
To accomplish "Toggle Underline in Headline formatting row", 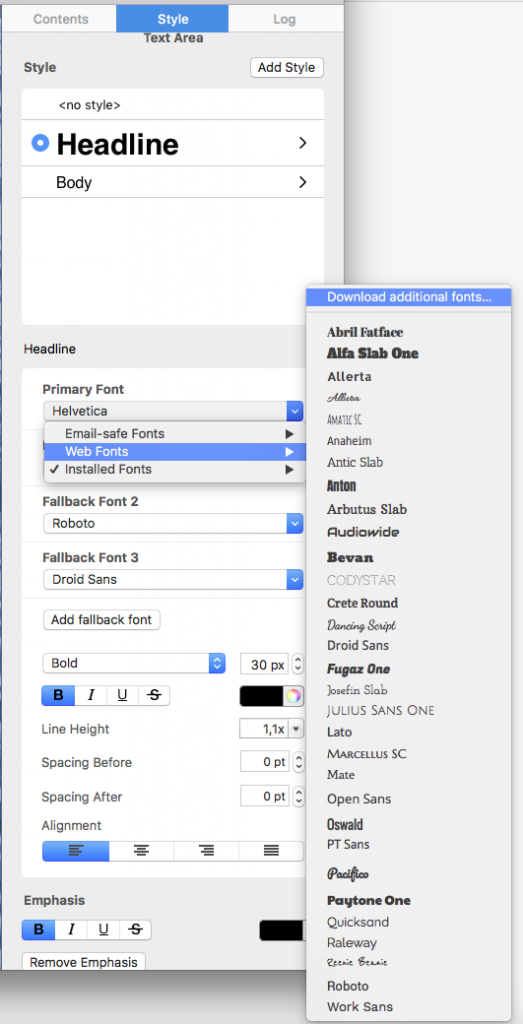I will pyautogui.click(x=122, y=696).
